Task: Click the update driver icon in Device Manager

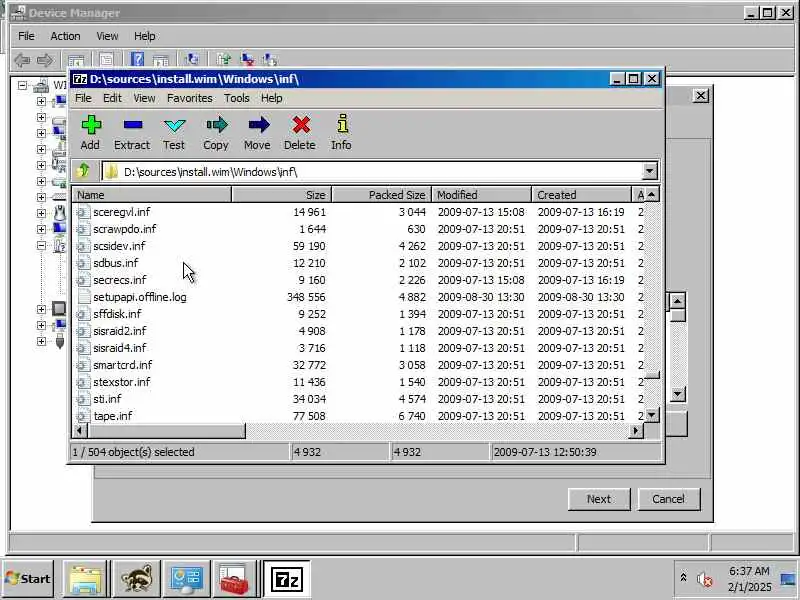Action: [x=223, y=60]
